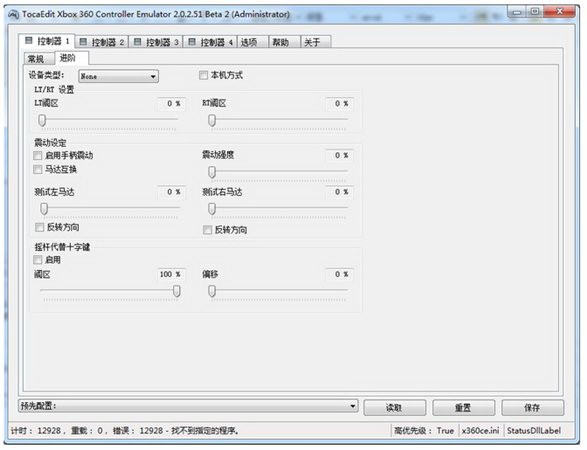Click the app icon in title bar
This screenshot has height=450, width=587.
point(13,15)
